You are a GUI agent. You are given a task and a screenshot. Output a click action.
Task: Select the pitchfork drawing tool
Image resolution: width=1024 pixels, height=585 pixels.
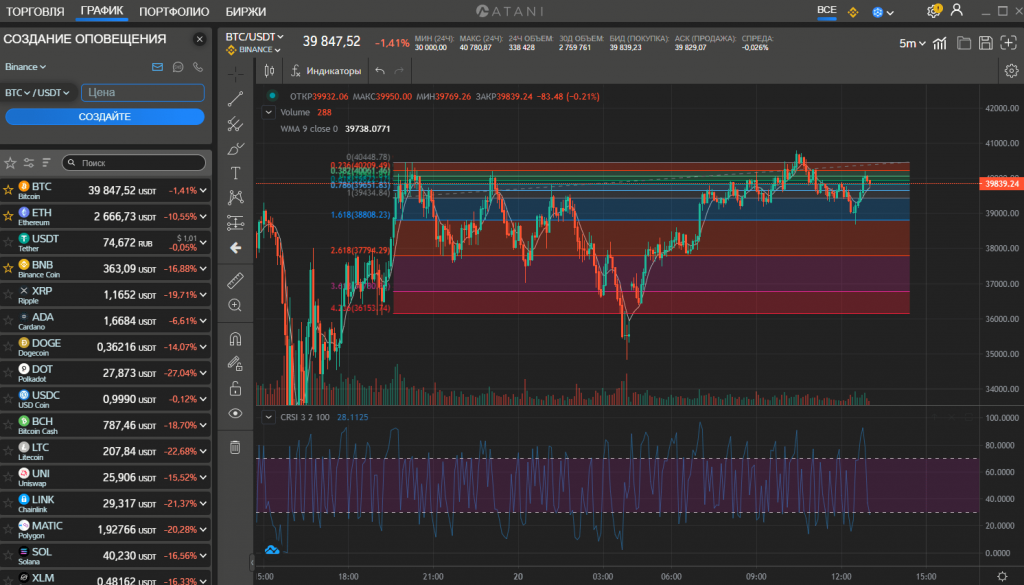235,124
